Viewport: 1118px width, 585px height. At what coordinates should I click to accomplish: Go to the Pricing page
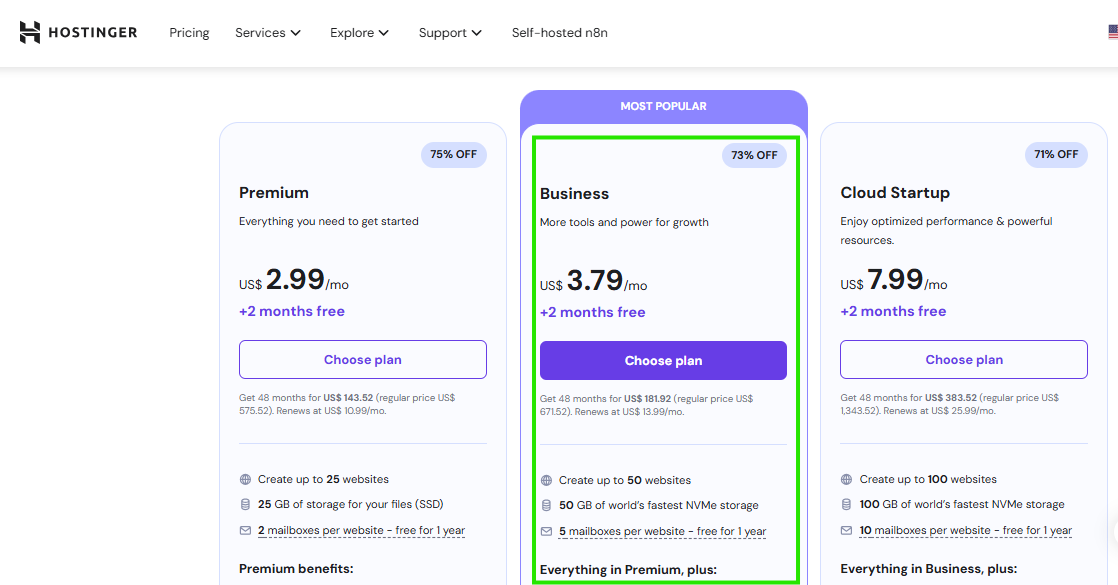[x=189, y=33]
